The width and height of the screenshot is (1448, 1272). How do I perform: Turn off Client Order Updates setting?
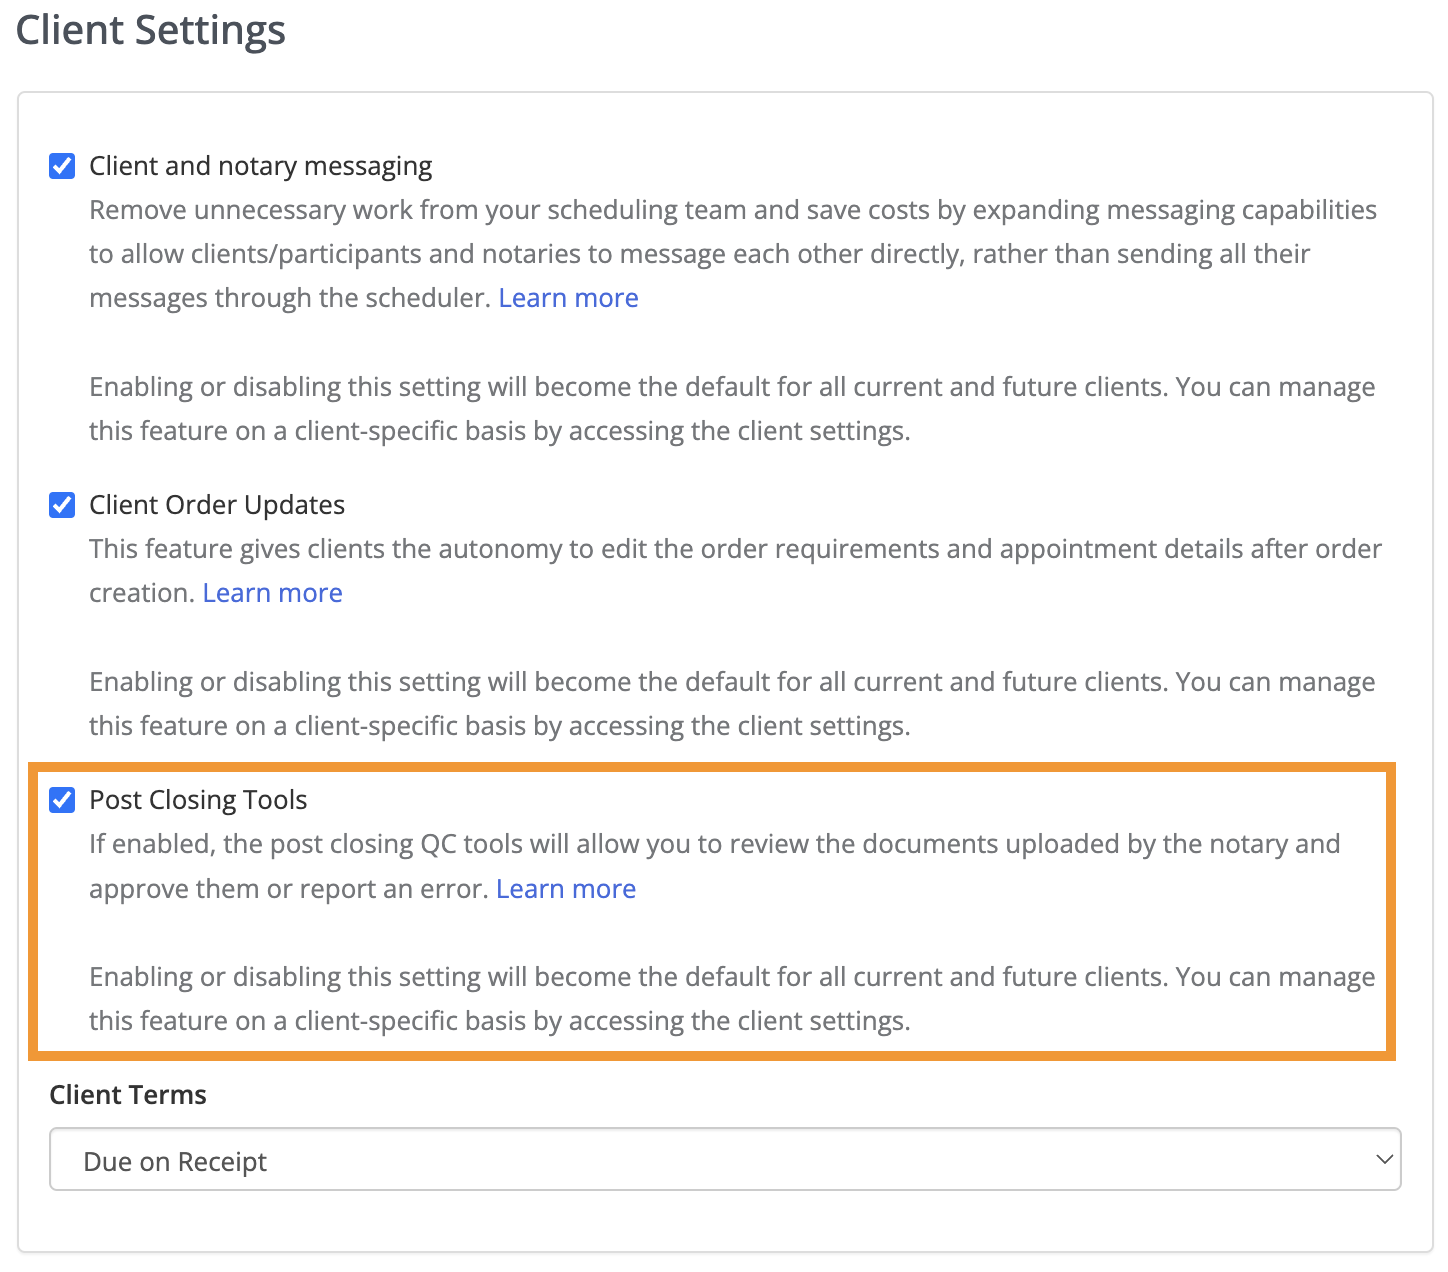click(x=62, y=505)
